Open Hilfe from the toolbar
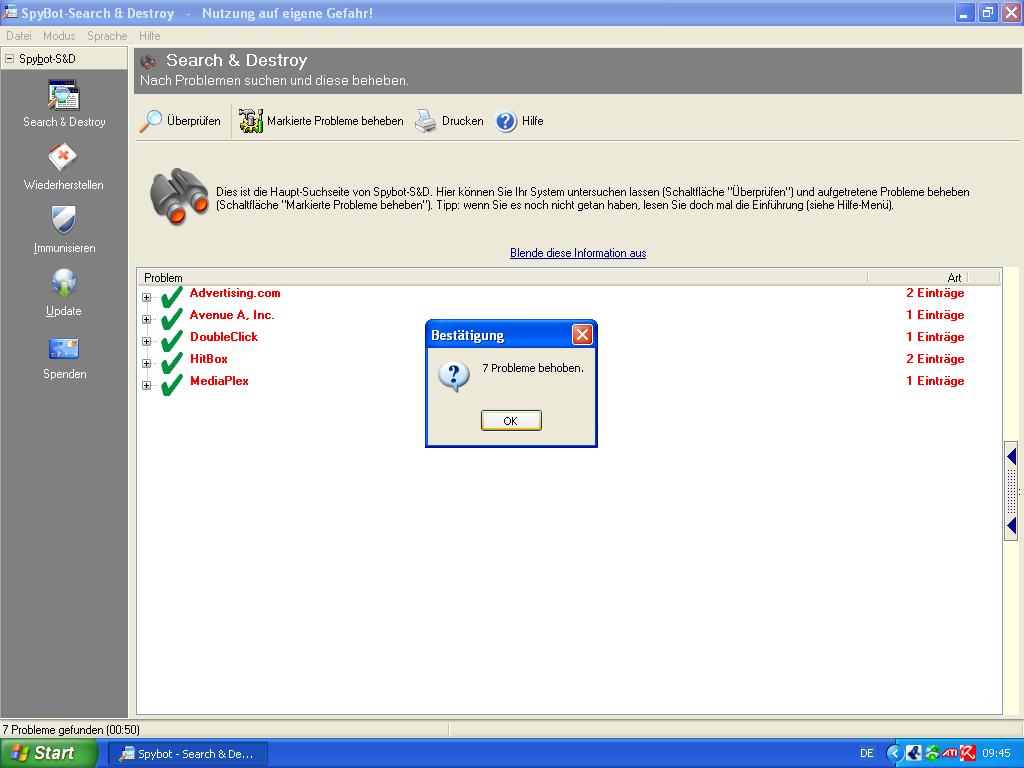 [519, 121]
